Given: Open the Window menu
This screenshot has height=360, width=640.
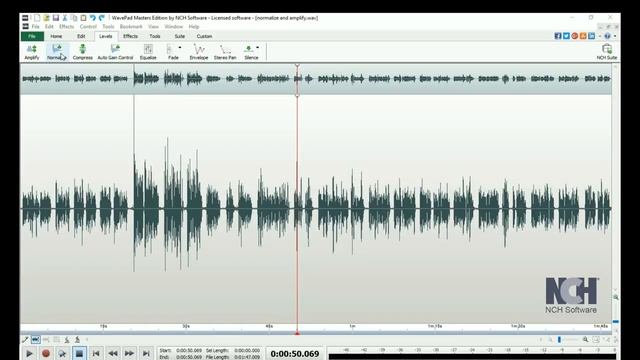Looking at the screenshot, I should tap(173, 27).
